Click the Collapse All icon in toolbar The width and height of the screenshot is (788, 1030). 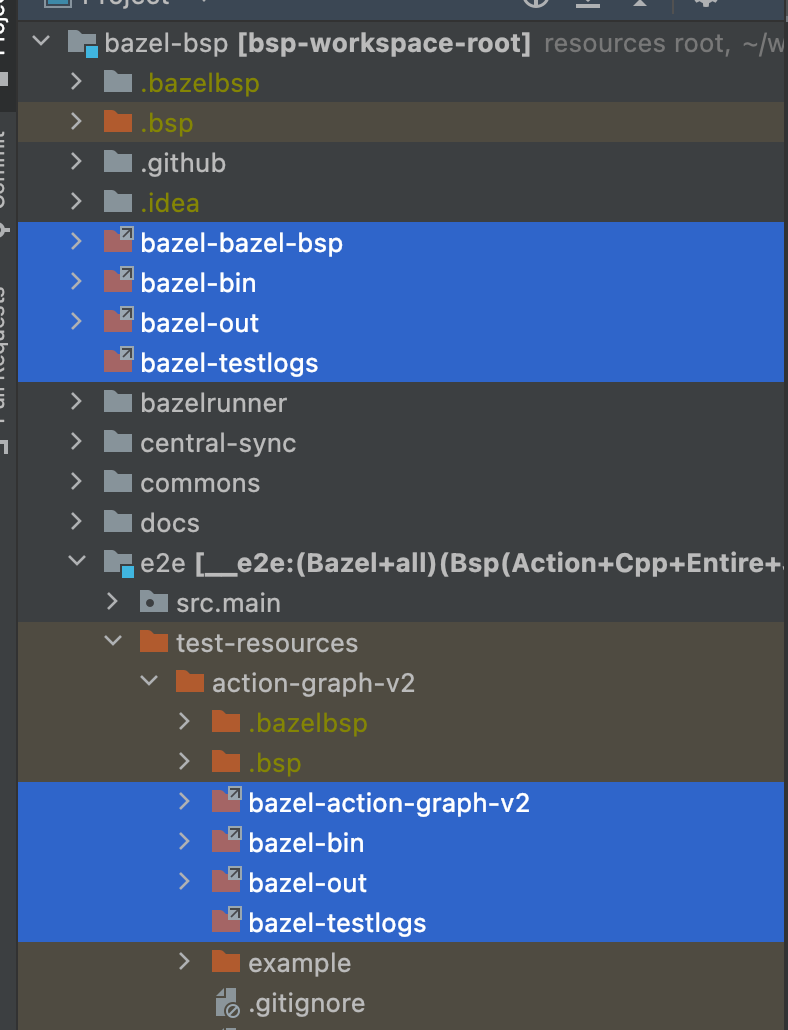pyautogui.click(x=586, y=5)
